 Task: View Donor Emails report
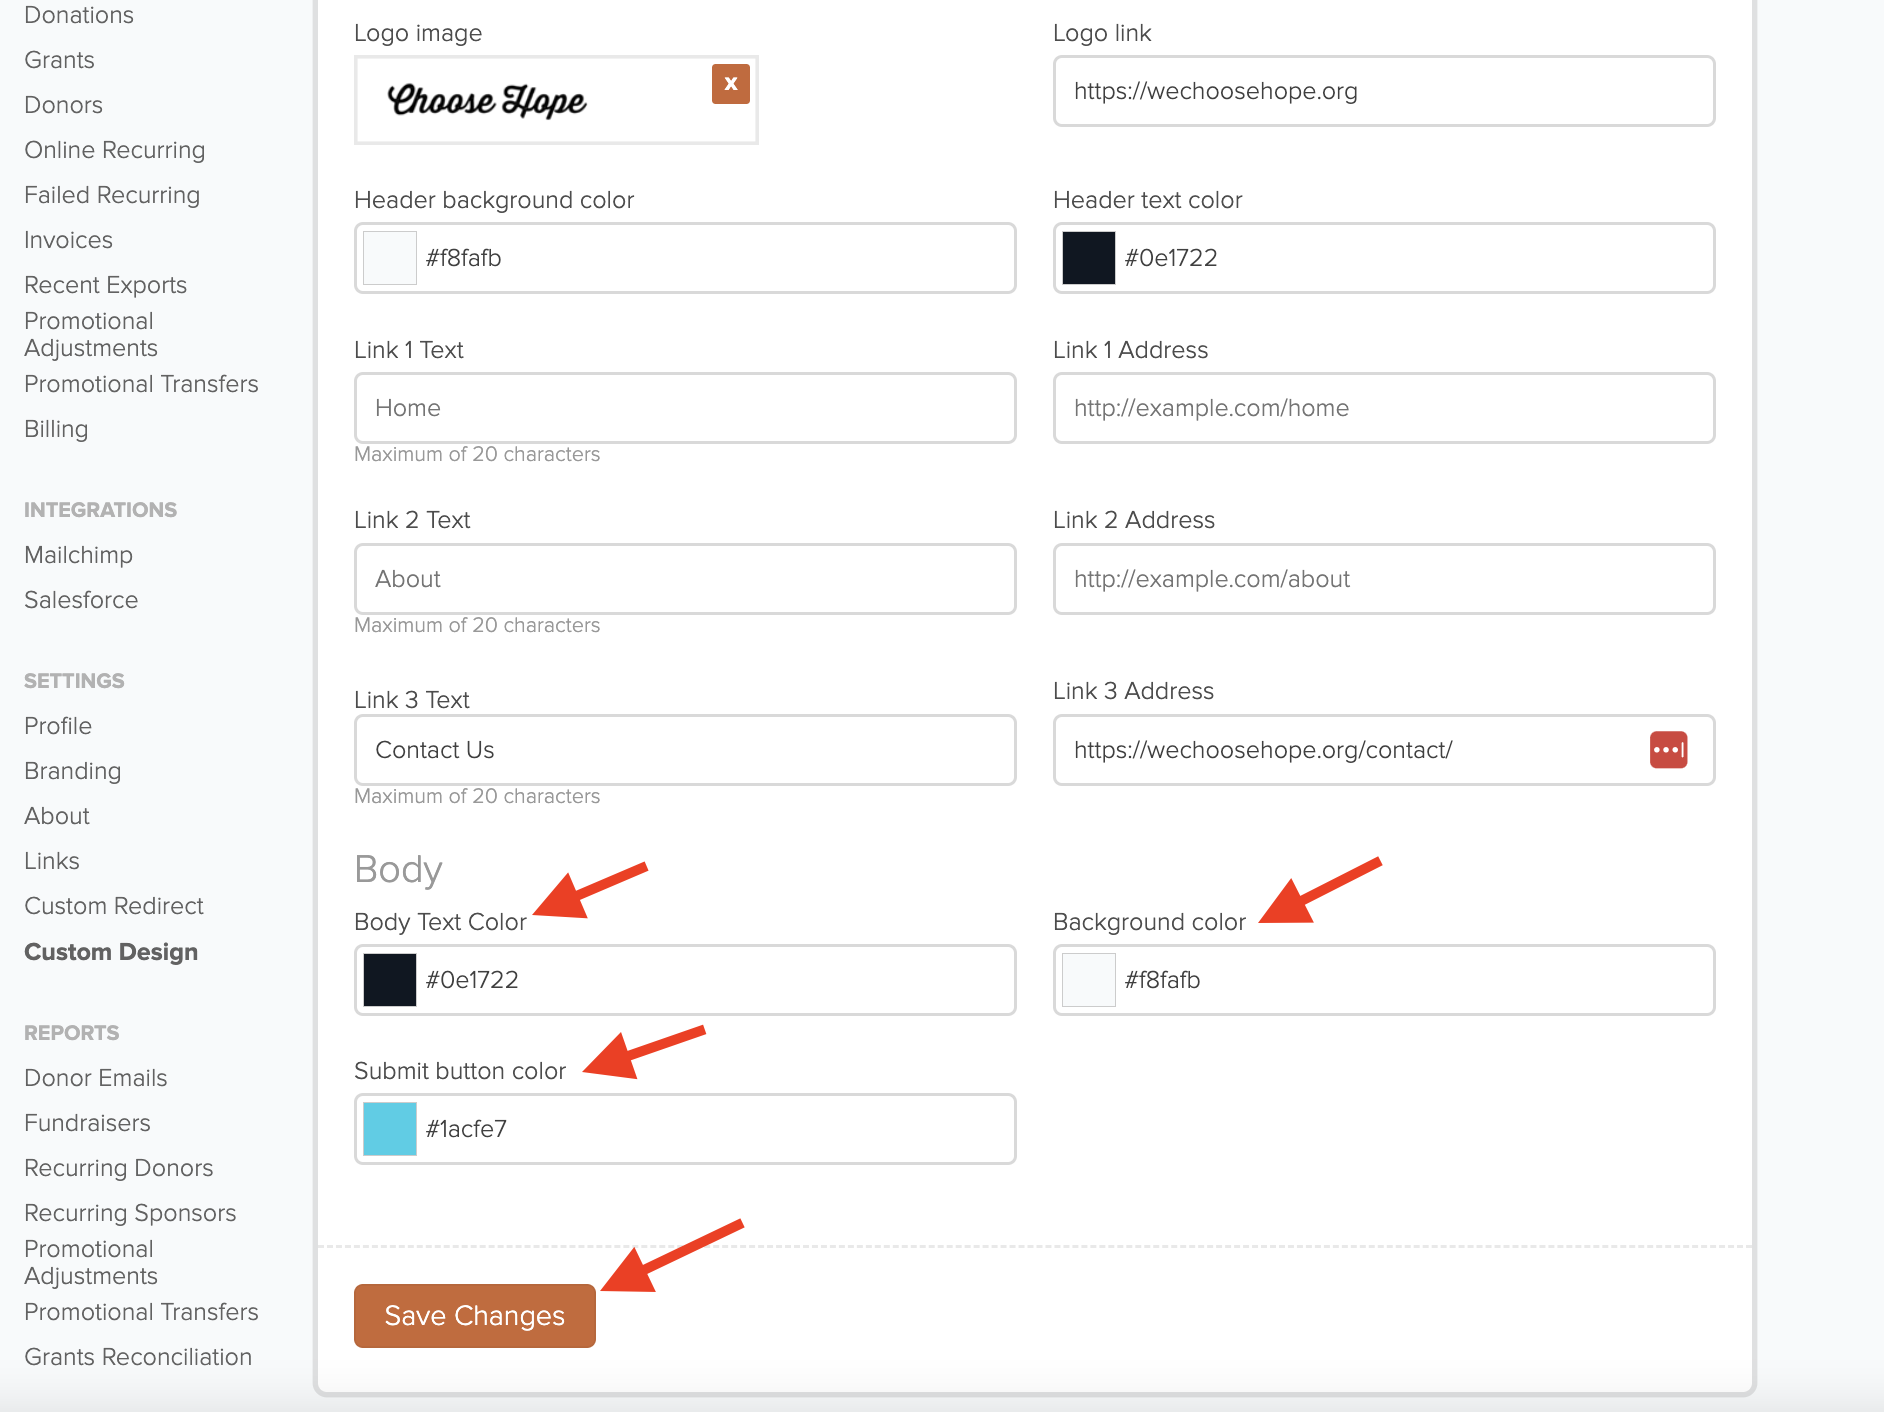point(95,1078)
